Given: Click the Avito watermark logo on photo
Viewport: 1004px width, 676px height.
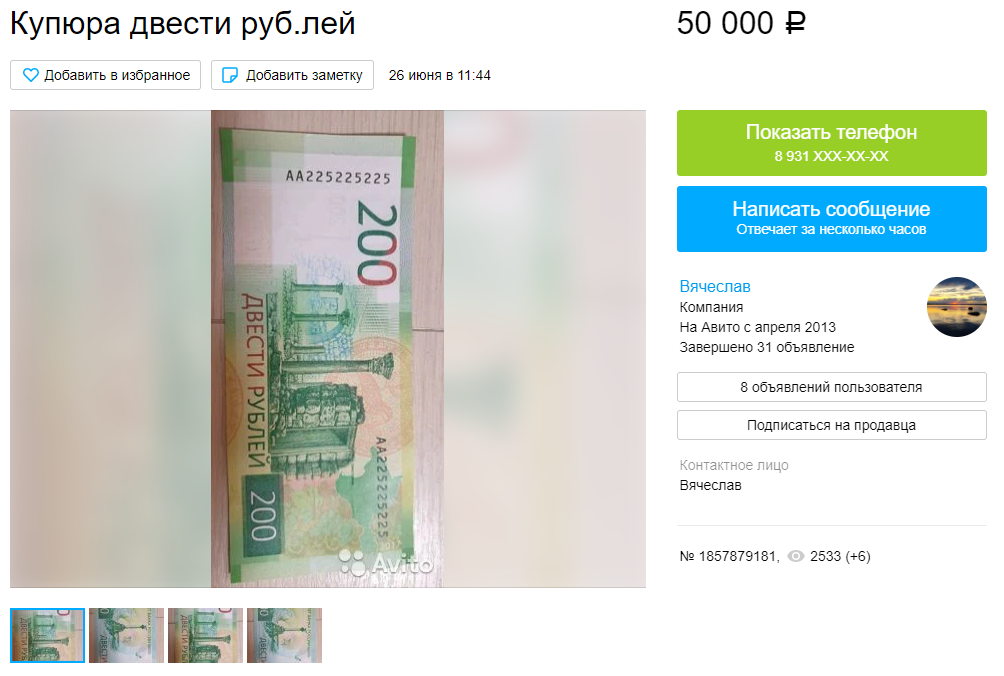Looking at the screenshot, I should coord(385,563).
